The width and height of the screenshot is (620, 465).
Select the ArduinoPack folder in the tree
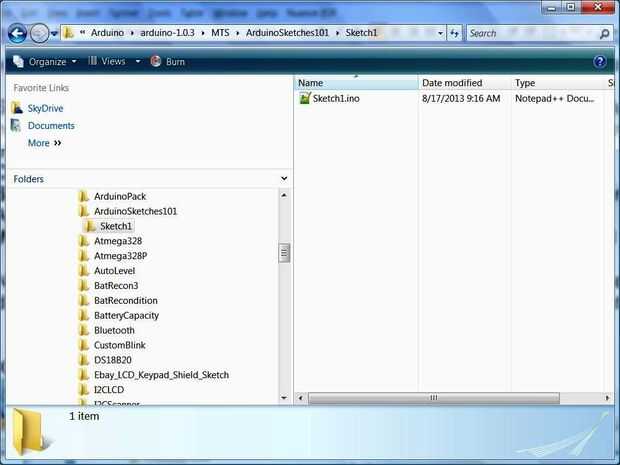coord(120,197)
